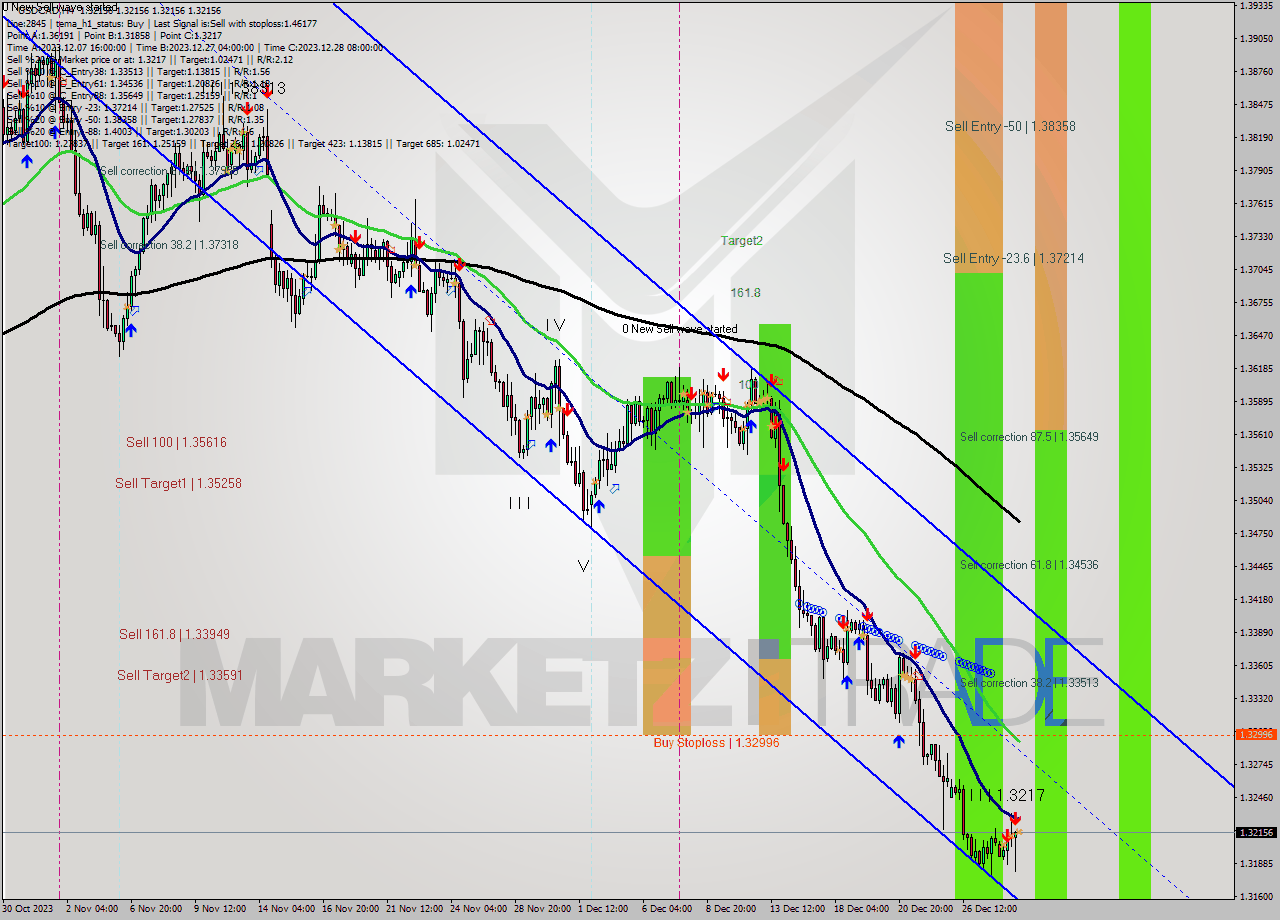Click the '24 Nov 04:00' time axis label
The image size is (1280, 920).
477,909
